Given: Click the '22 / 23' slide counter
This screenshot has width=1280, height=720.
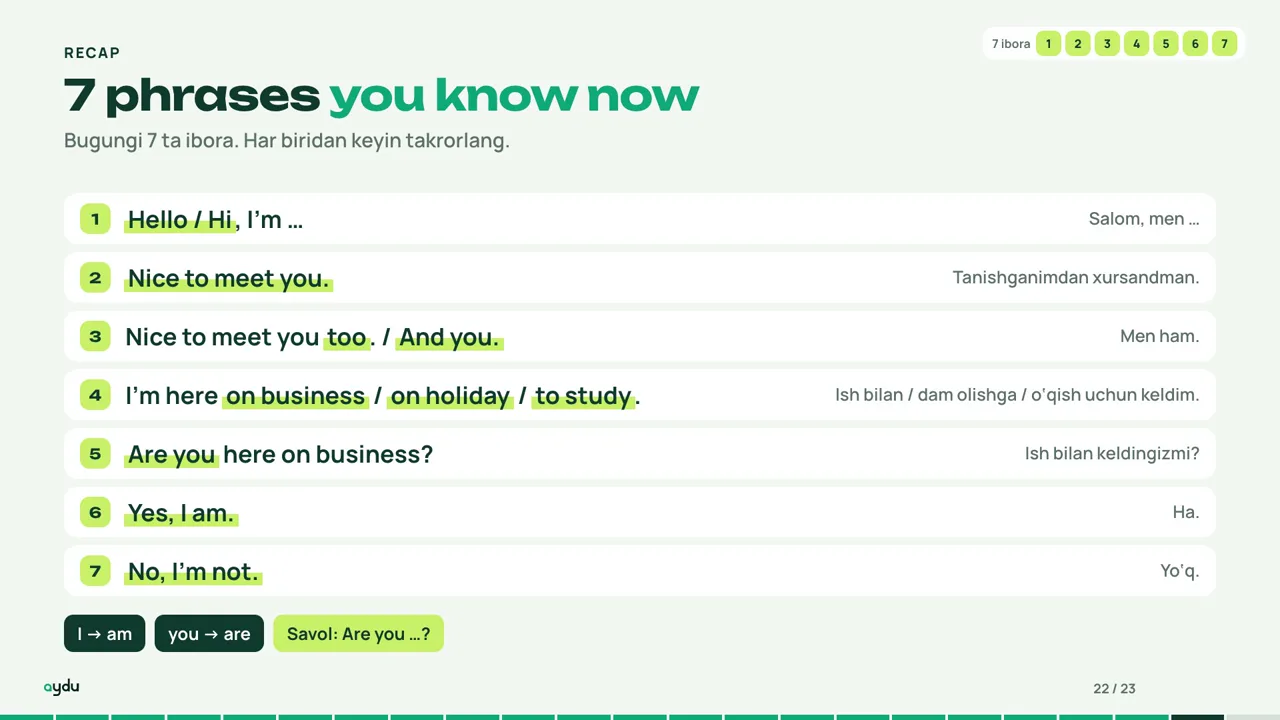Looking at the screenshot, I should 1114,689.
